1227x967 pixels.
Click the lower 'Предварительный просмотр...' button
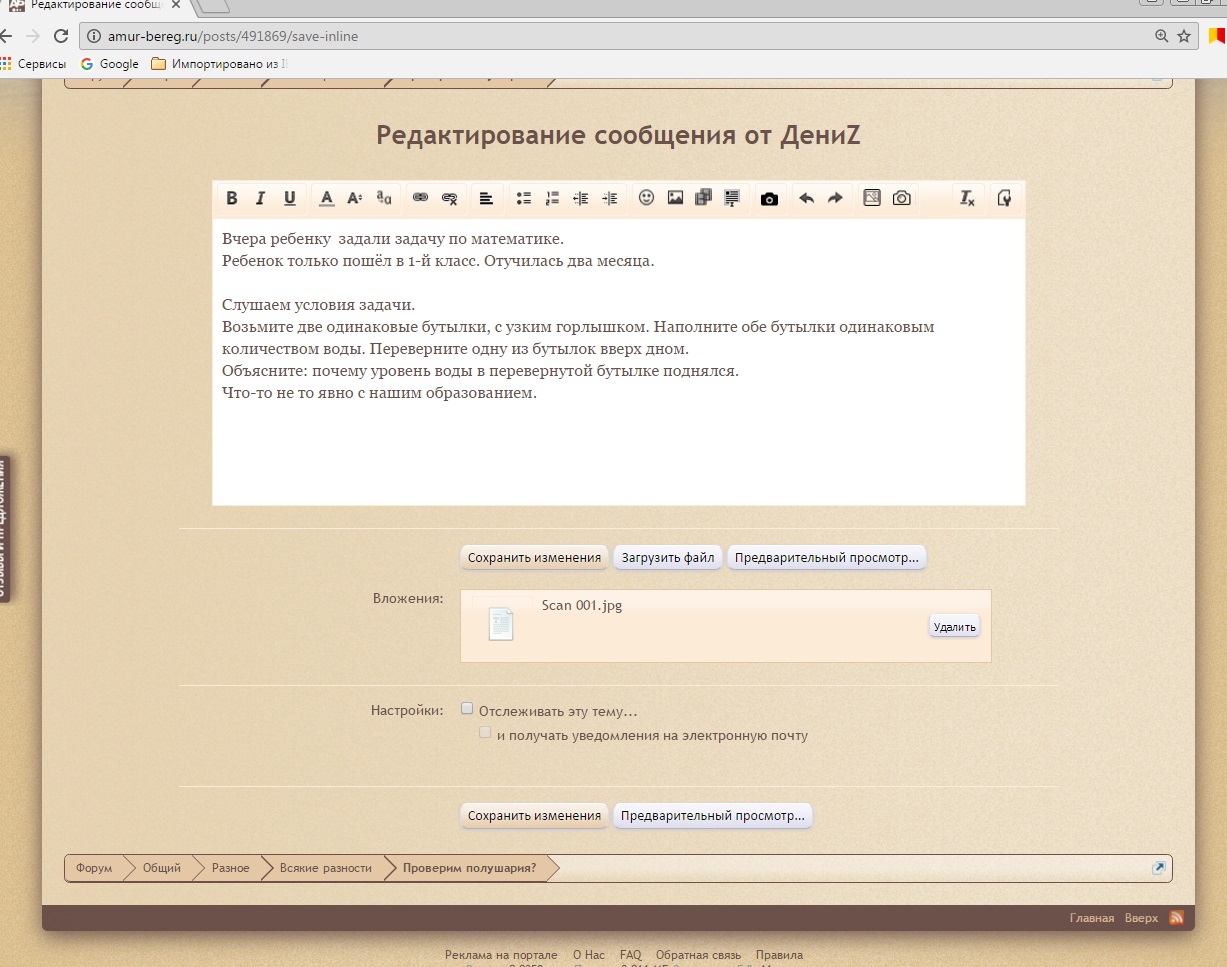tap(713, 815)
